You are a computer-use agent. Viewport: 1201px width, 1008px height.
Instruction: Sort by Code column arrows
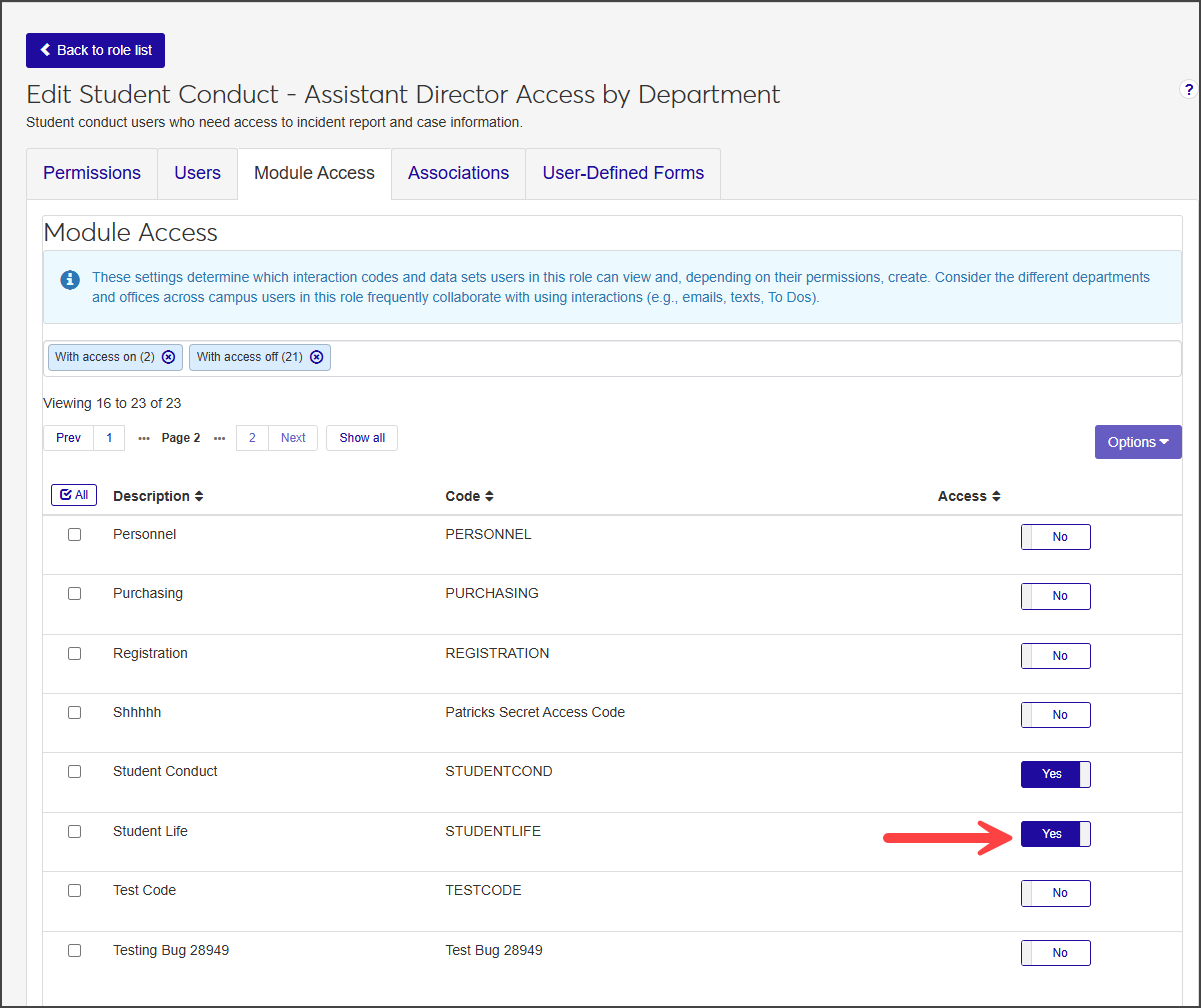(x=489, y=496)
